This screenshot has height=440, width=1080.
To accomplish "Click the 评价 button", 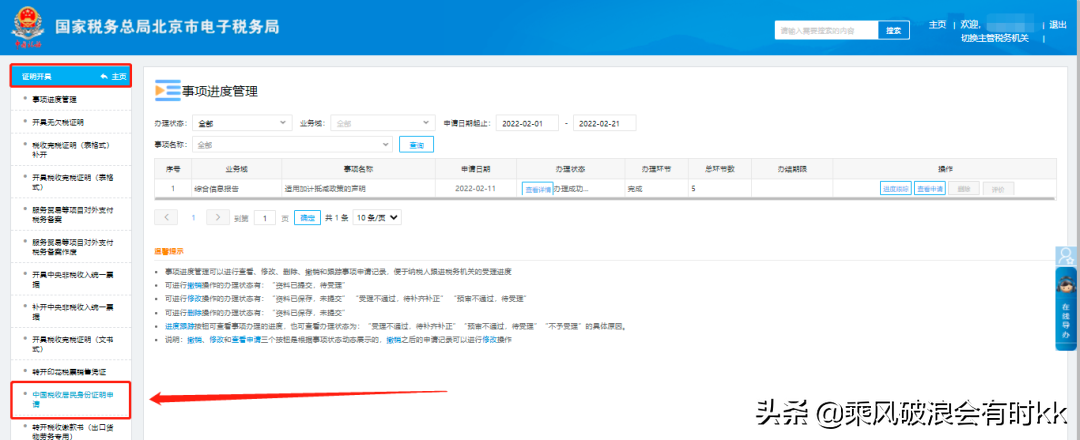I will click(x=998, y=189).
